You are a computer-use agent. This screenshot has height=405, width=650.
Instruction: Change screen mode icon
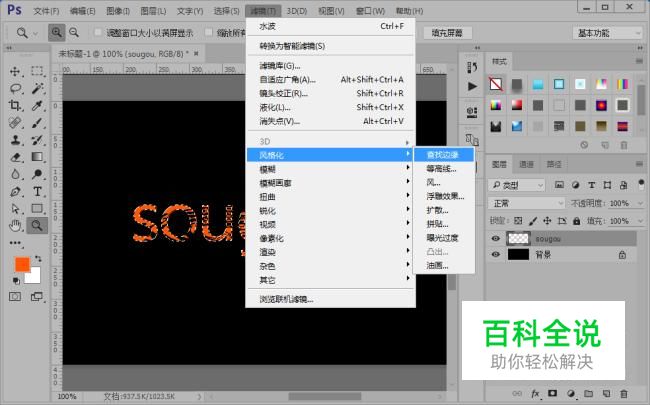pos(37,297)
